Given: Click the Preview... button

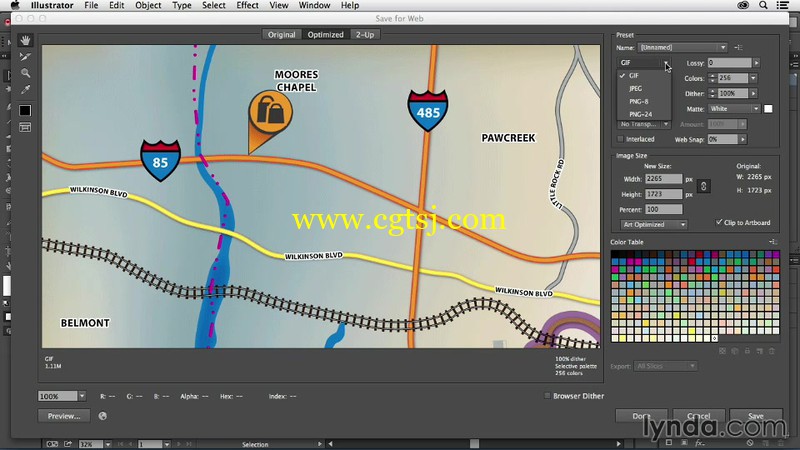Looking at the screenshot, I should point(64,416).
